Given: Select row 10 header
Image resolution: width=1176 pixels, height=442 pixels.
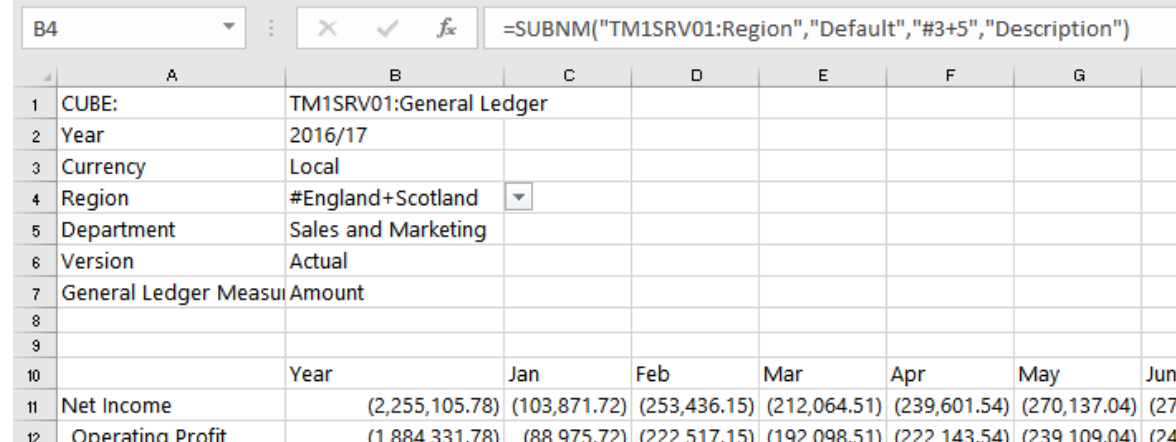Looking at the screenshot, I should coord(35,374).
